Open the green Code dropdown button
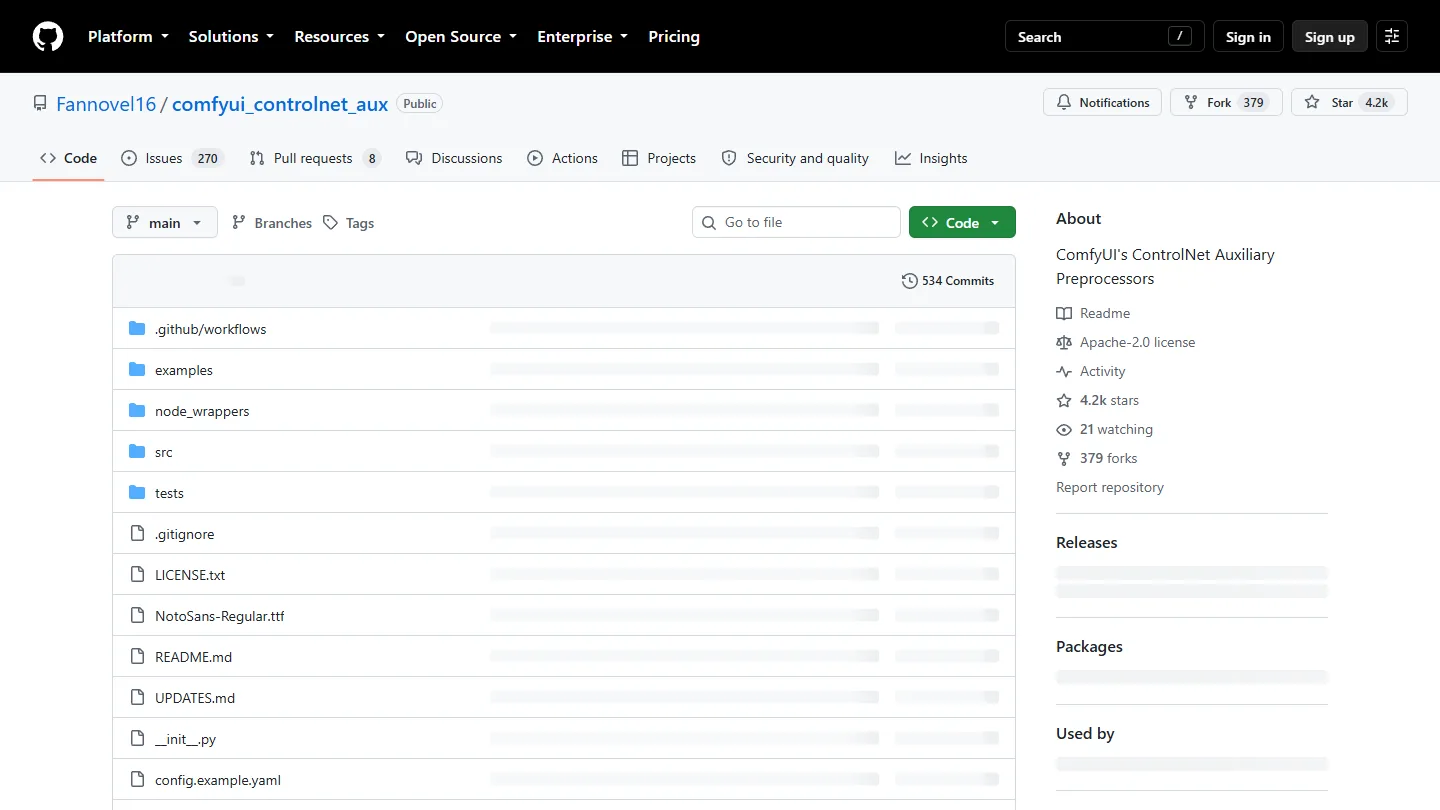 click(962, 222)
